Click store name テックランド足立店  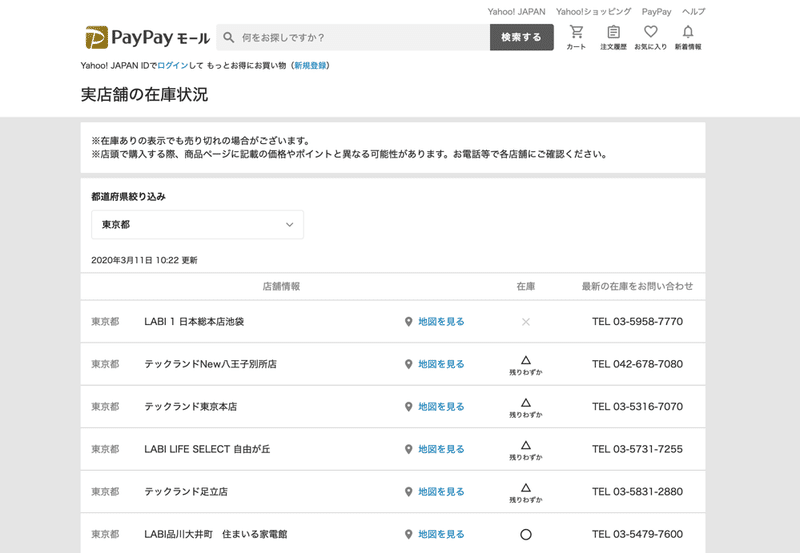pos(186,492)
